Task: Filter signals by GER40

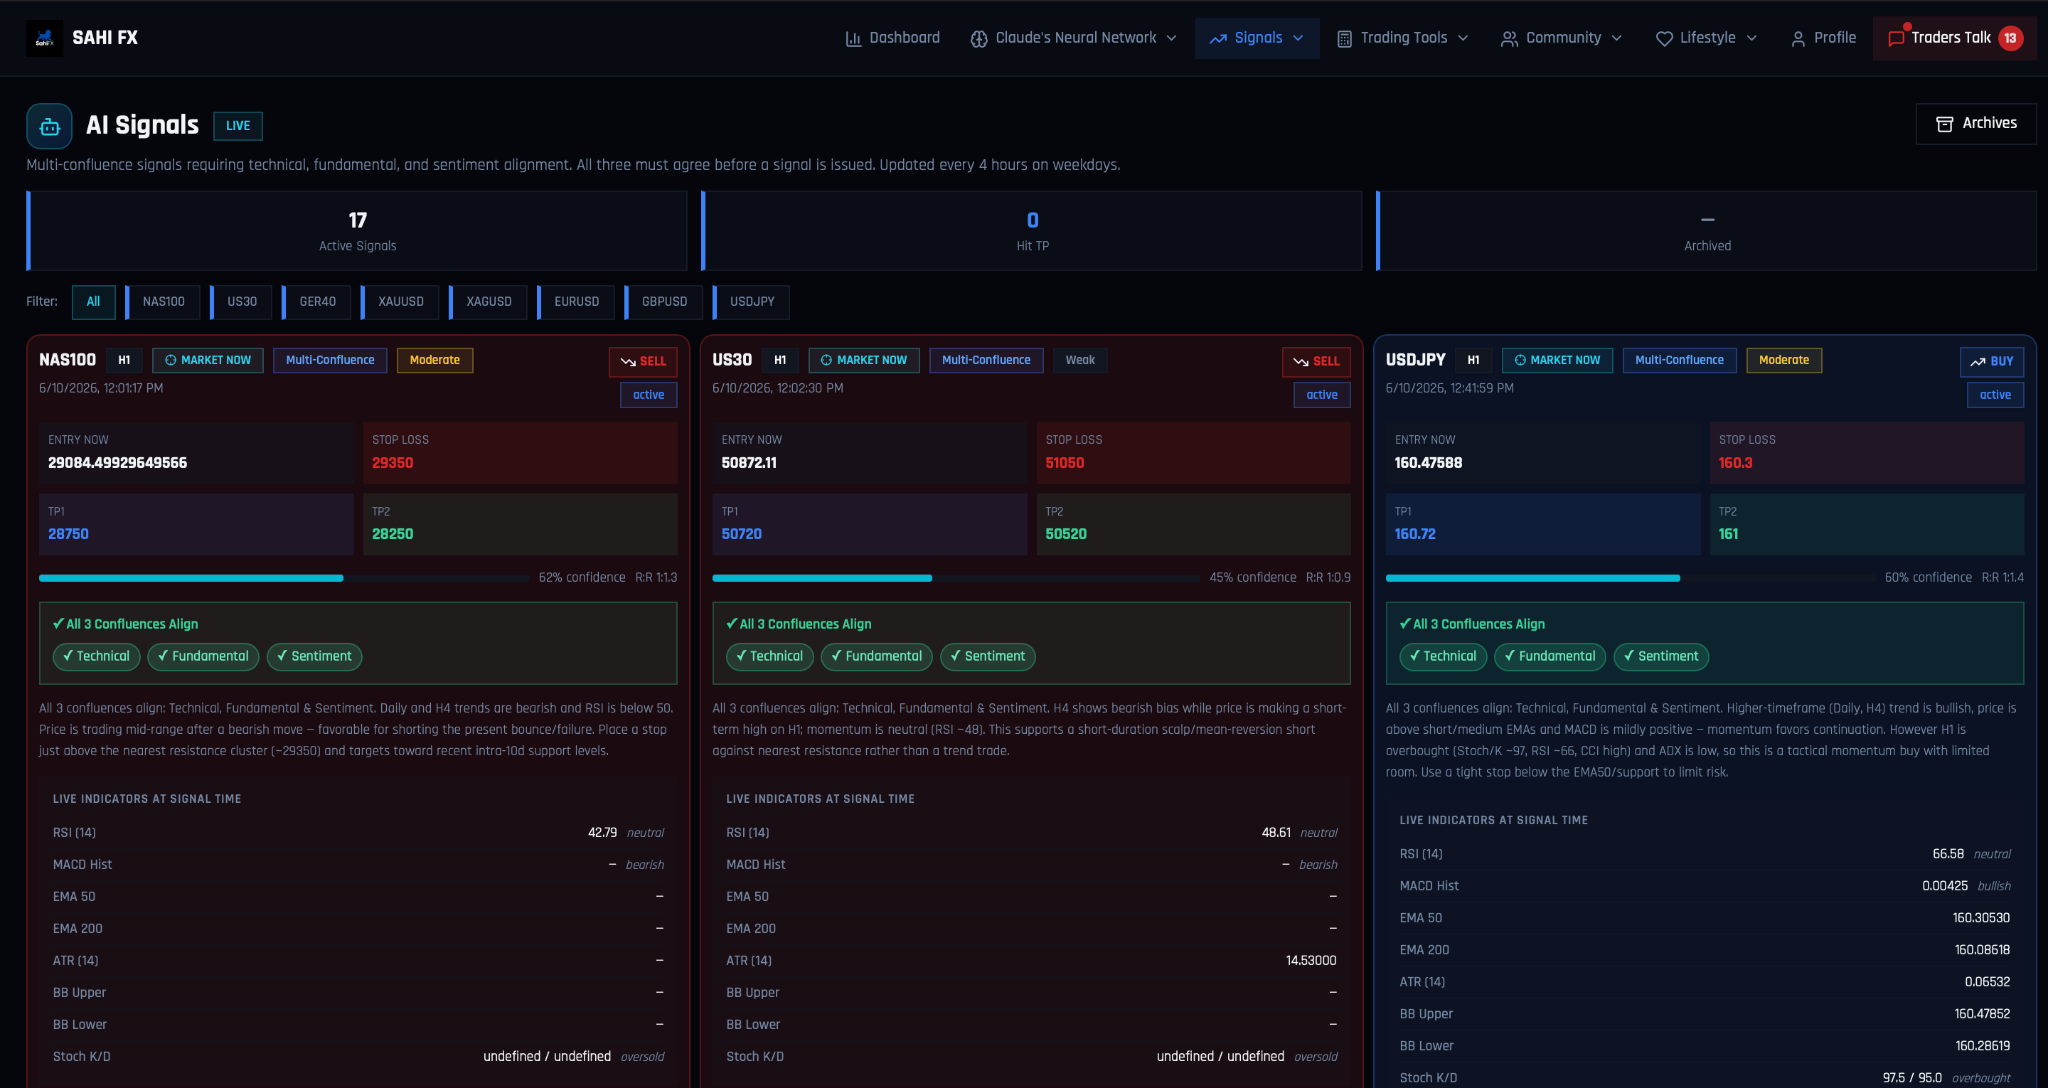Action: click(317, 302)
